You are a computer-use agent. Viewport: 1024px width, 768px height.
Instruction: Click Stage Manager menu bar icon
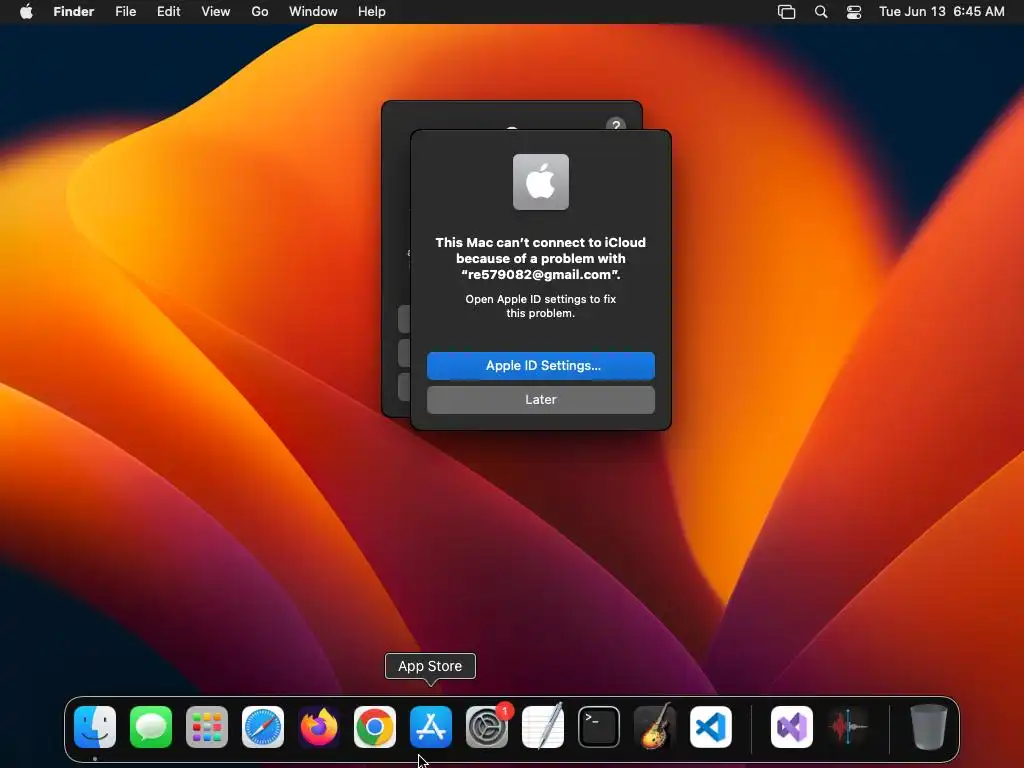[x=786, y=12]
